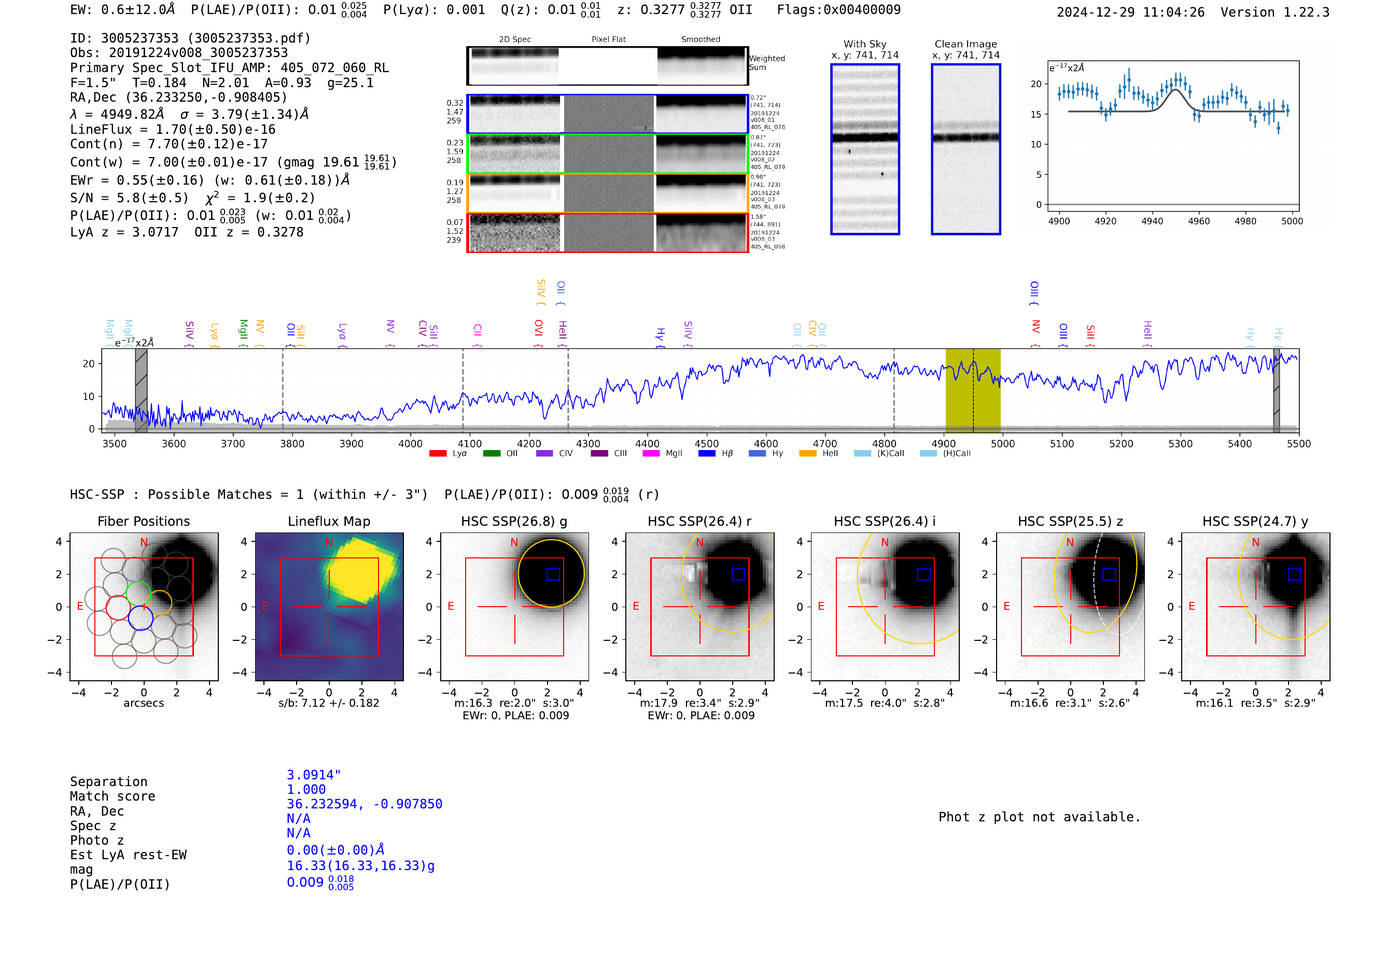View the HSC SSP(25.5) z image
This screenshot has height=953, width=1400.
1070,606
